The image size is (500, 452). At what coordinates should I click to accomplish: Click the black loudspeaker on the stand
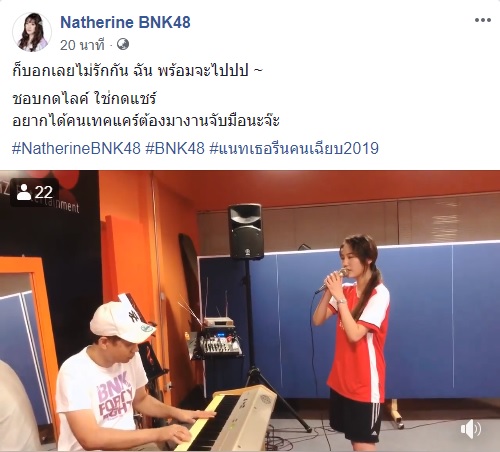point(246,232)
